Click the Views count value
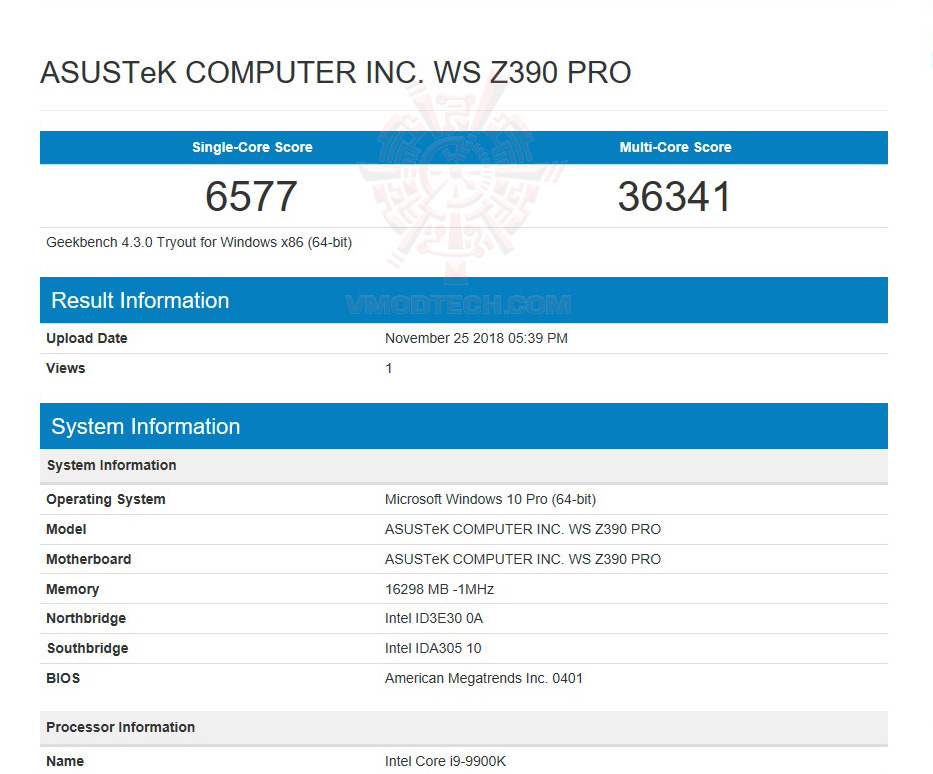The width and height of the screenshot is (933, 774). pos(389,368)
